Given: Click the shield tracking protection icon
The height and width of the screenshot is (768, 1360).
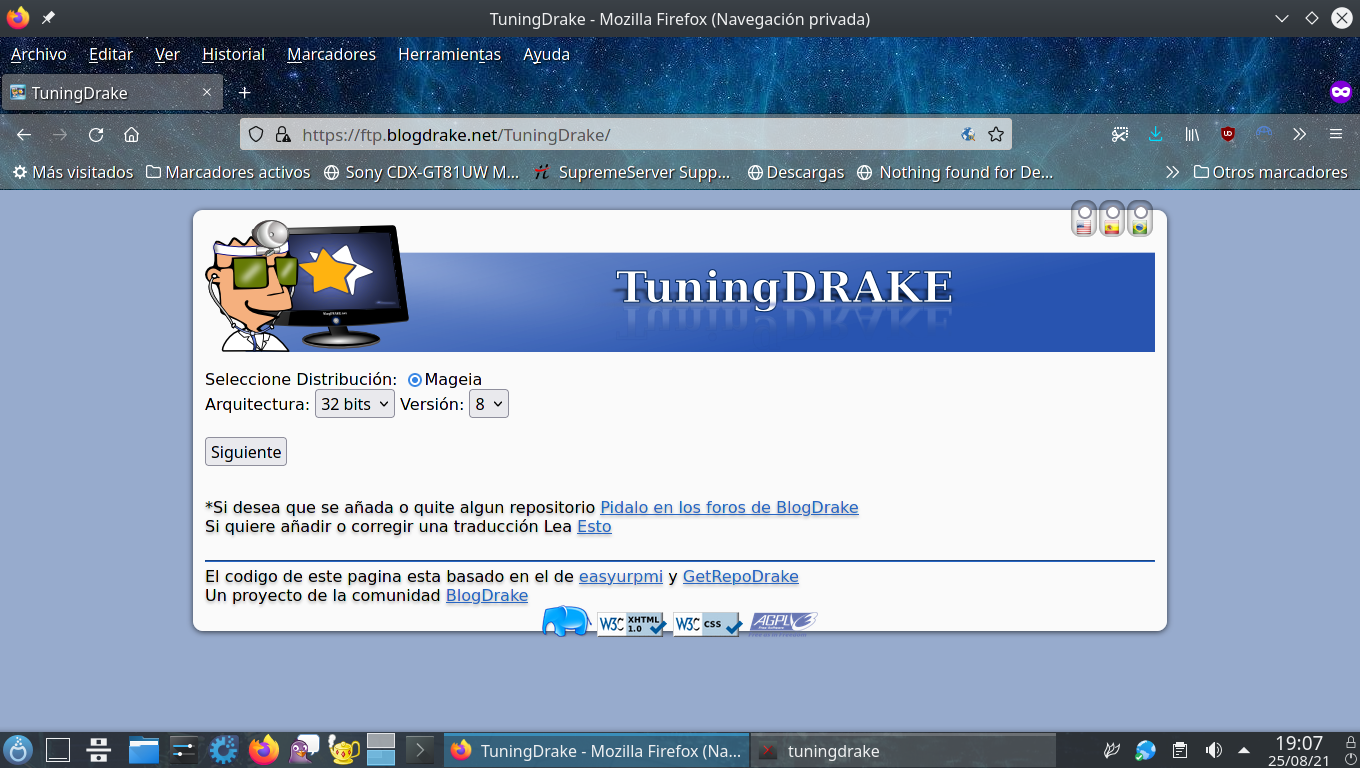Looking at the screenshot, I should 256,134.
